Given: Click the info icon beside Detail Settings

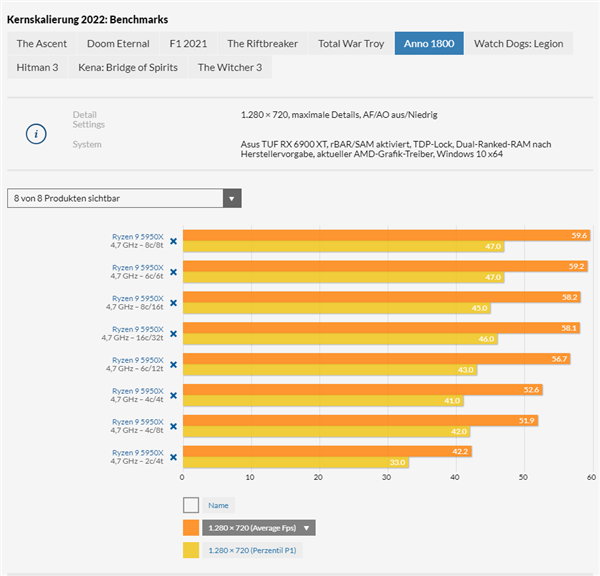Looking at the screenshot, I should tap(36, 133).
